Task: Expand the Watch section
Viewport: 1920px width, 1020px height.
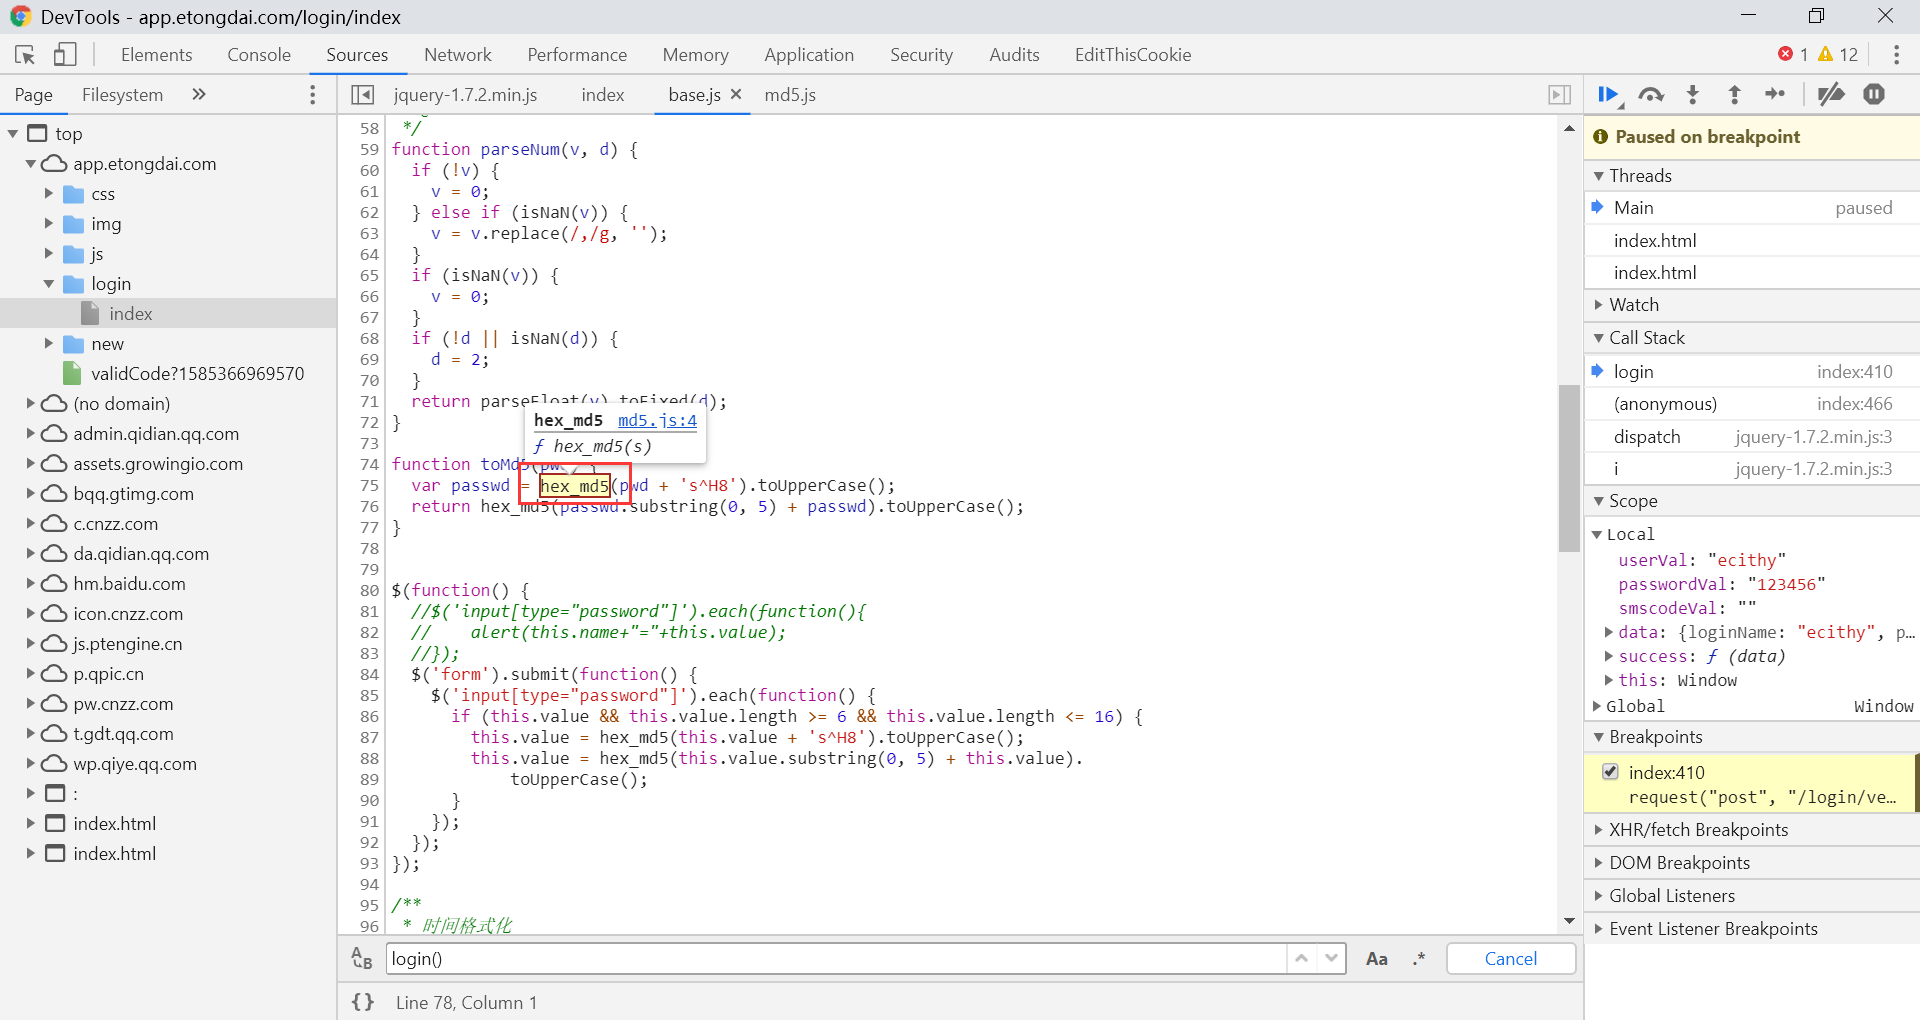Action: pyautogui.click(x=1634, y=305)
